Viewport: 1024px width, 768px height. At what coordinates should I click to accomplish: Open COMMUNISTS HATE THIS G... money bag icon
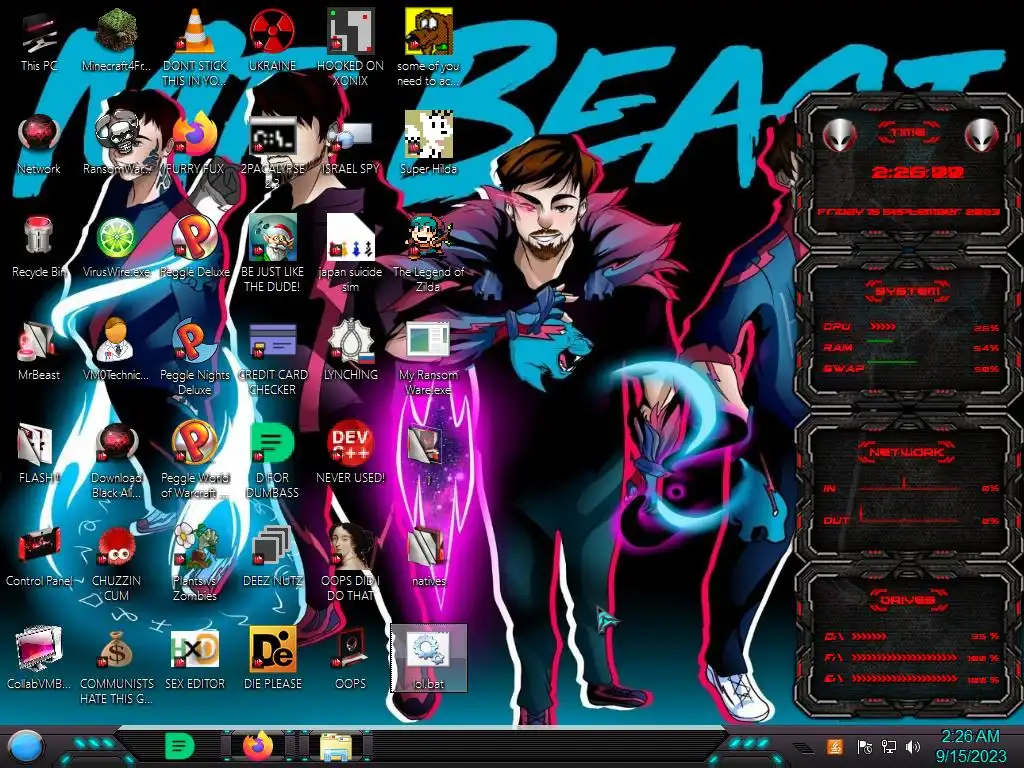coord(116,666)
